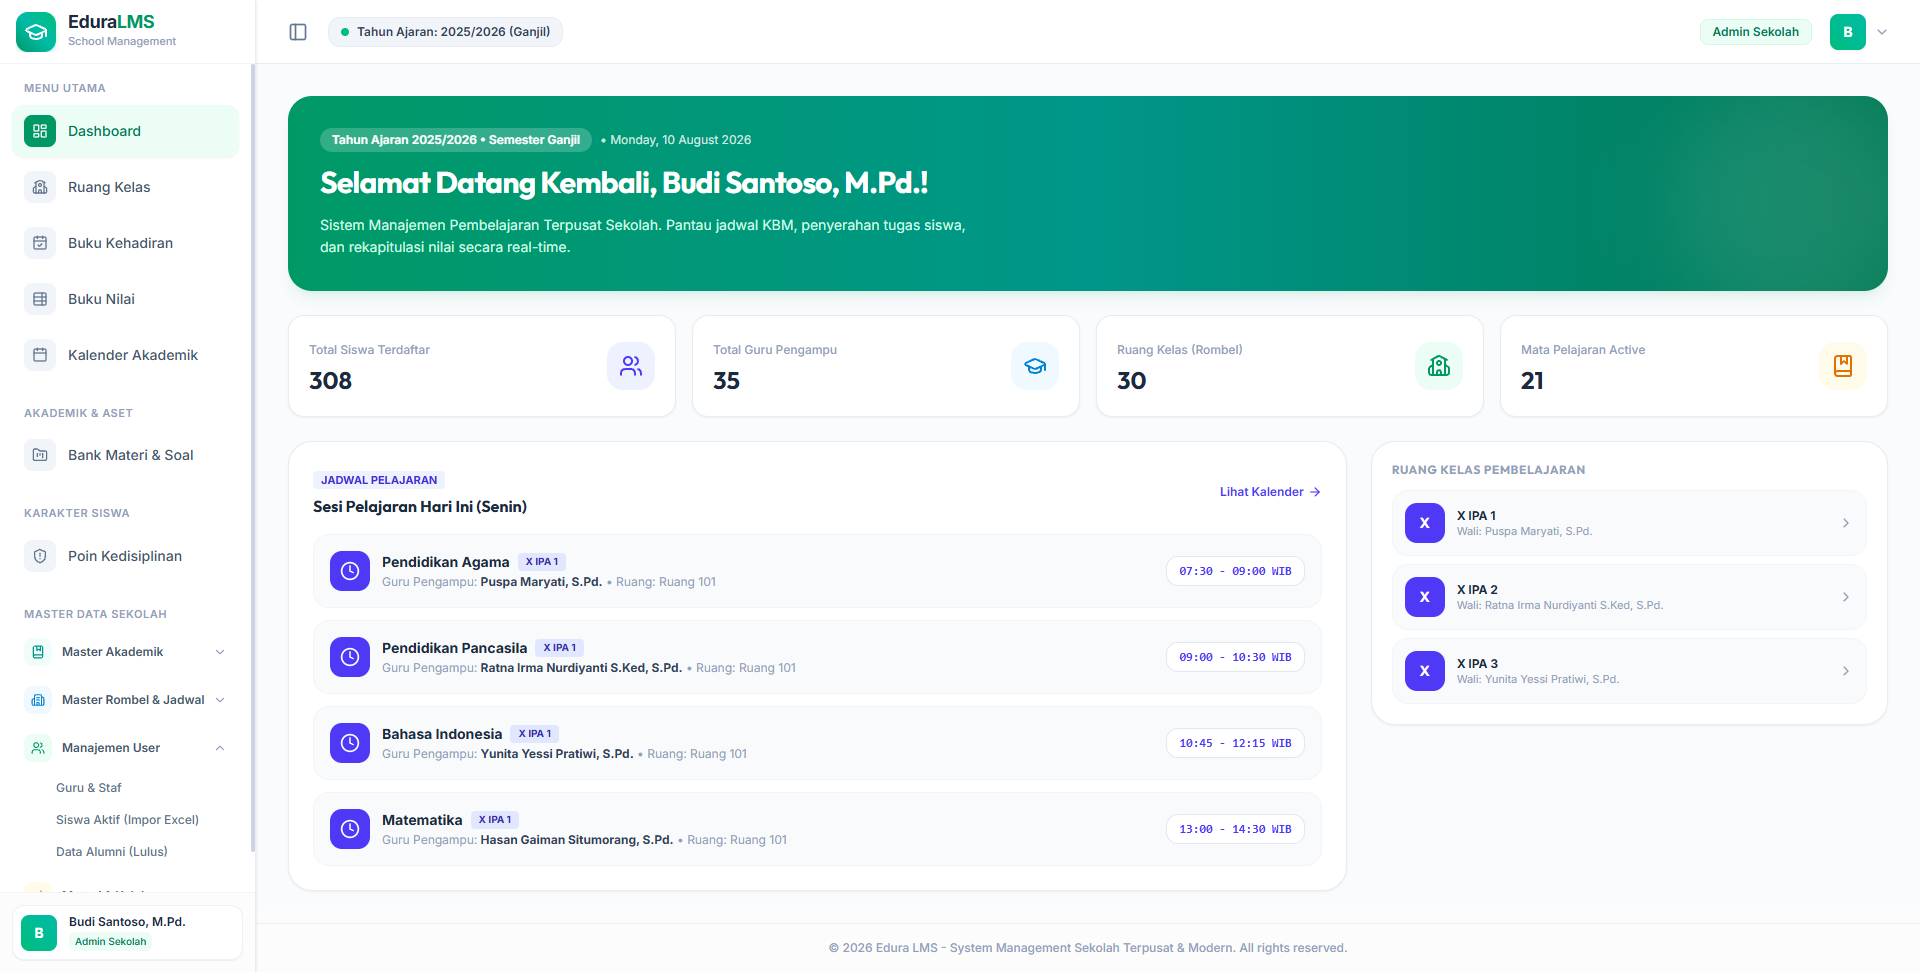Click Tahun Ajaran 2025/2026 (Ganjil) pill

coord(445,32)
